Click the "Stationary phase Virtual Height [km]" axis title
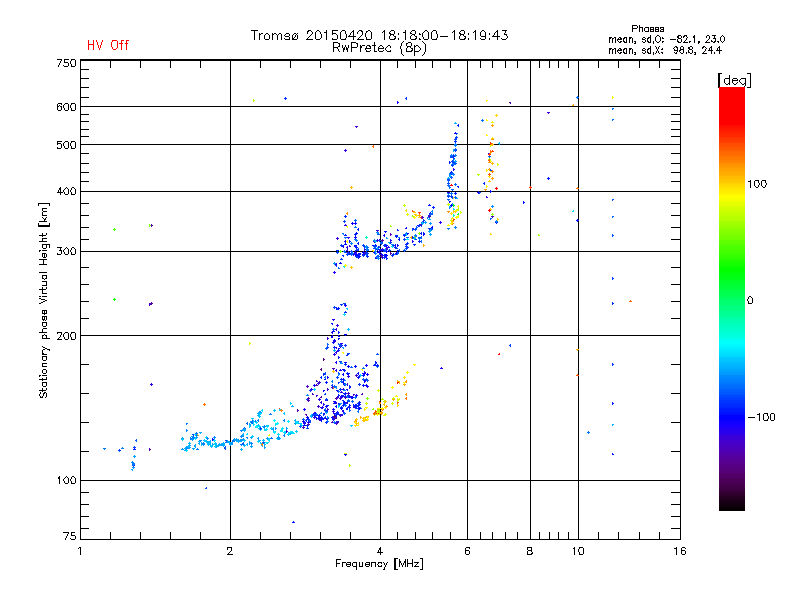The height and width of the screenshot is (600, 800). pos(44,300)
